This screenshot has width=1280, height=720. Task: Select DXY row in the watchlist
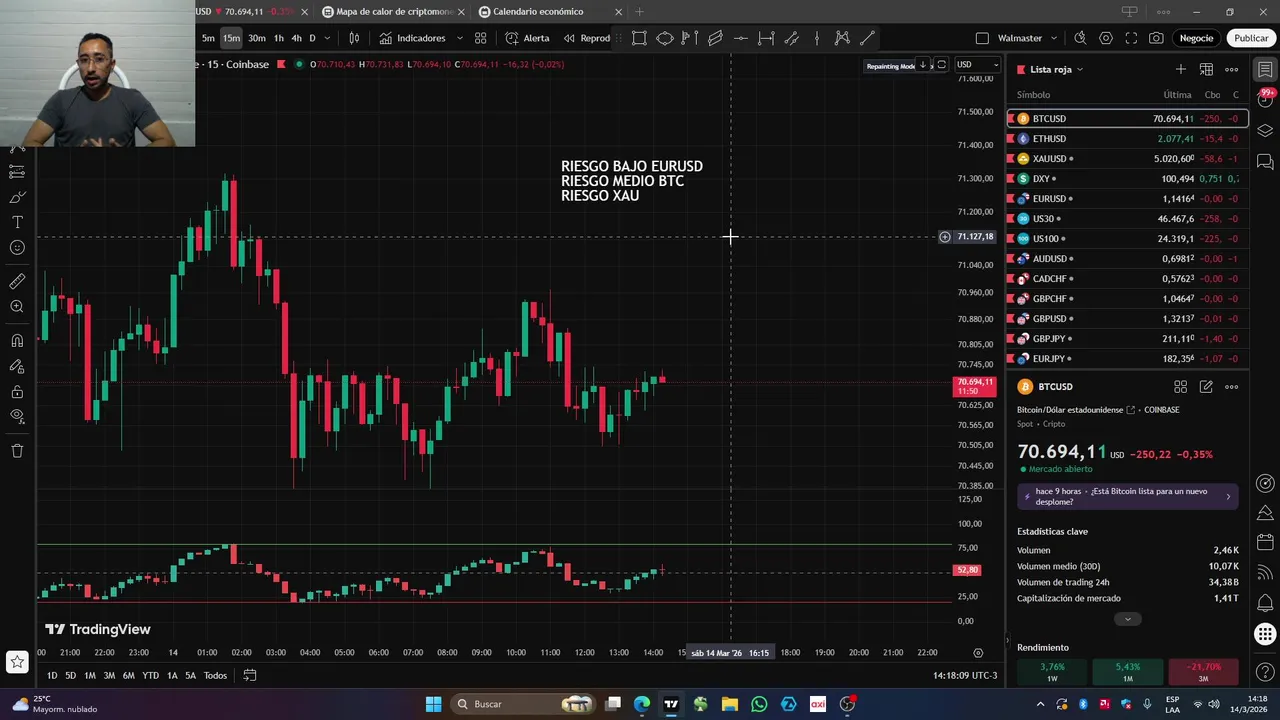click(x=1127, y=178)
